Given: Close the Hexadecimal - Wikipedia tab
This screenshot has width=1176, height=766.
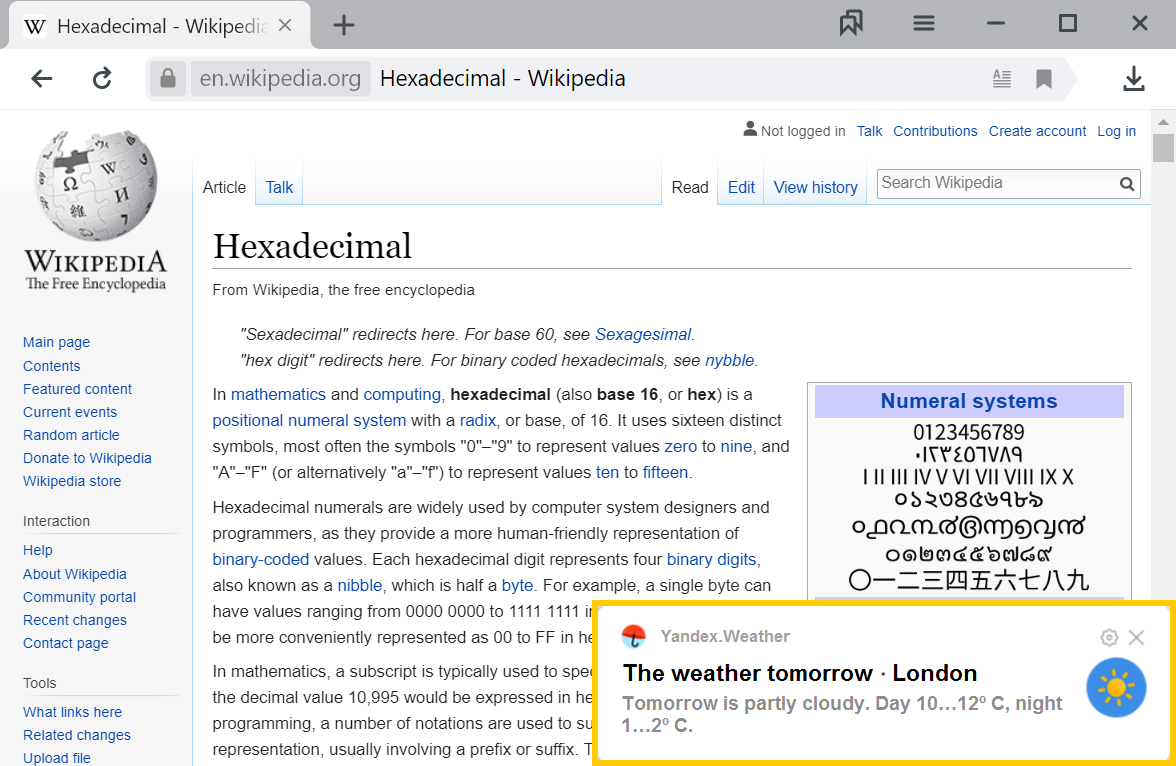Looking at the screenshot, I should [285, 25].
